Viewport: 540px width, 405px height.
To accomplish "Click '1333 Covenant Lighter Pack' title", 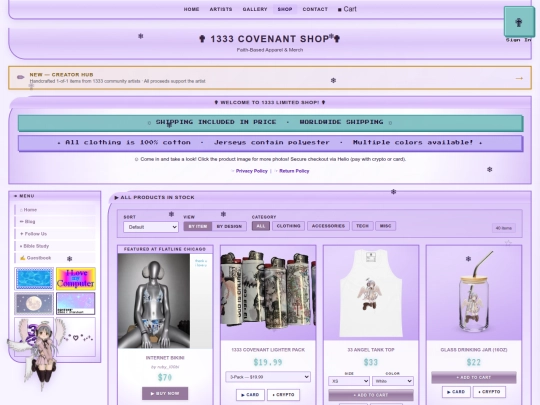I will click(268, 350).
